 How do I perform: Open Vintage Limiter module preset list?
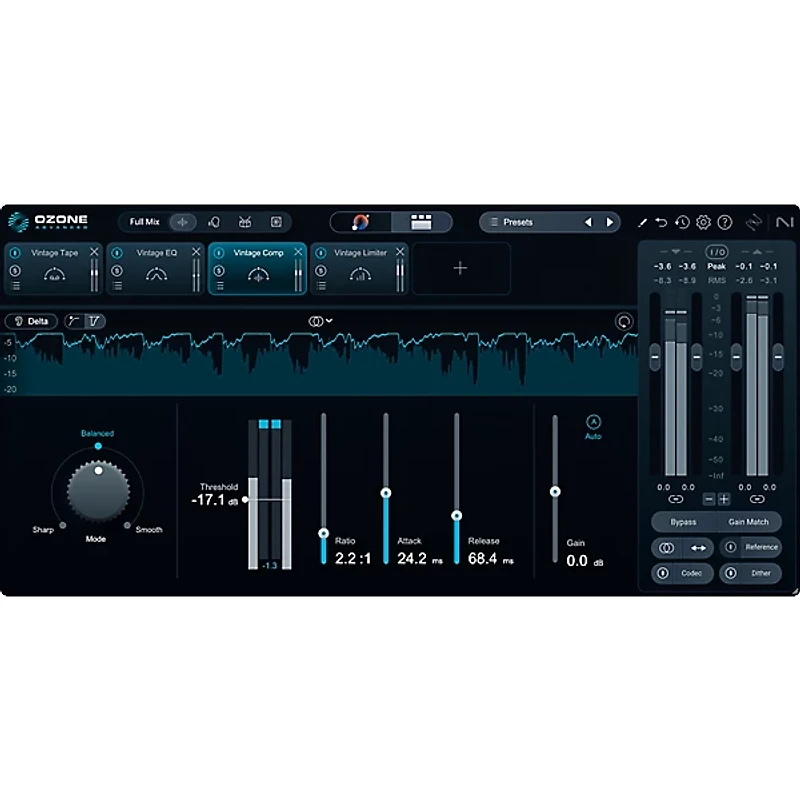[x=321, y=286]
